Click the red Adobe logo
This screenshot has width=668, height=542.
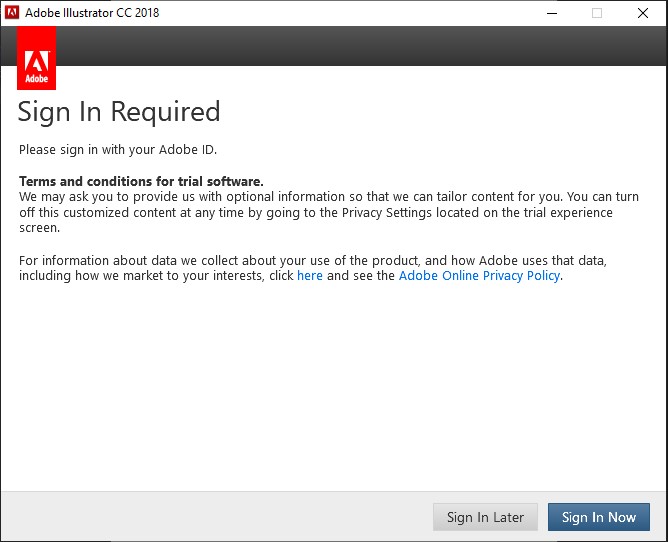36,59
